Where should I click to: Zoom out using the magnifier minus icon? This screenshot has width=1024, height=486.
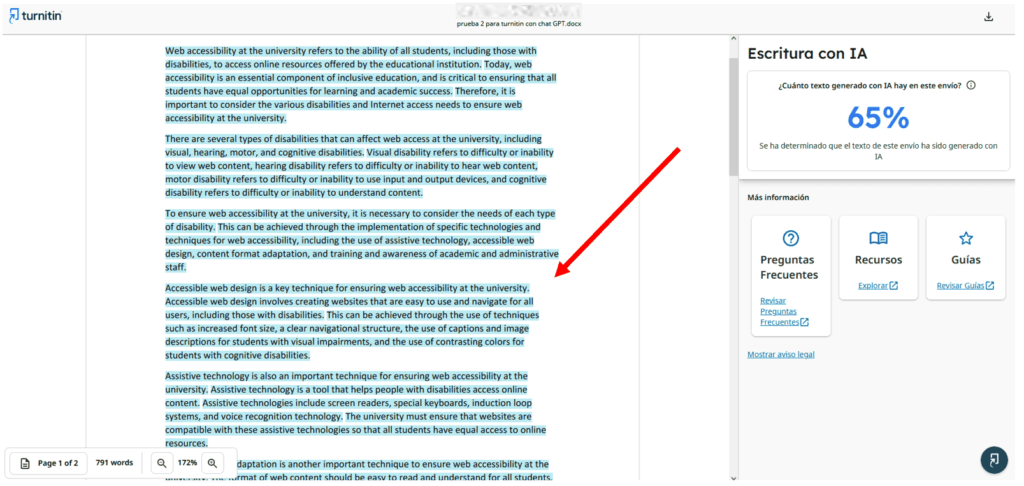tap(161, 463)
